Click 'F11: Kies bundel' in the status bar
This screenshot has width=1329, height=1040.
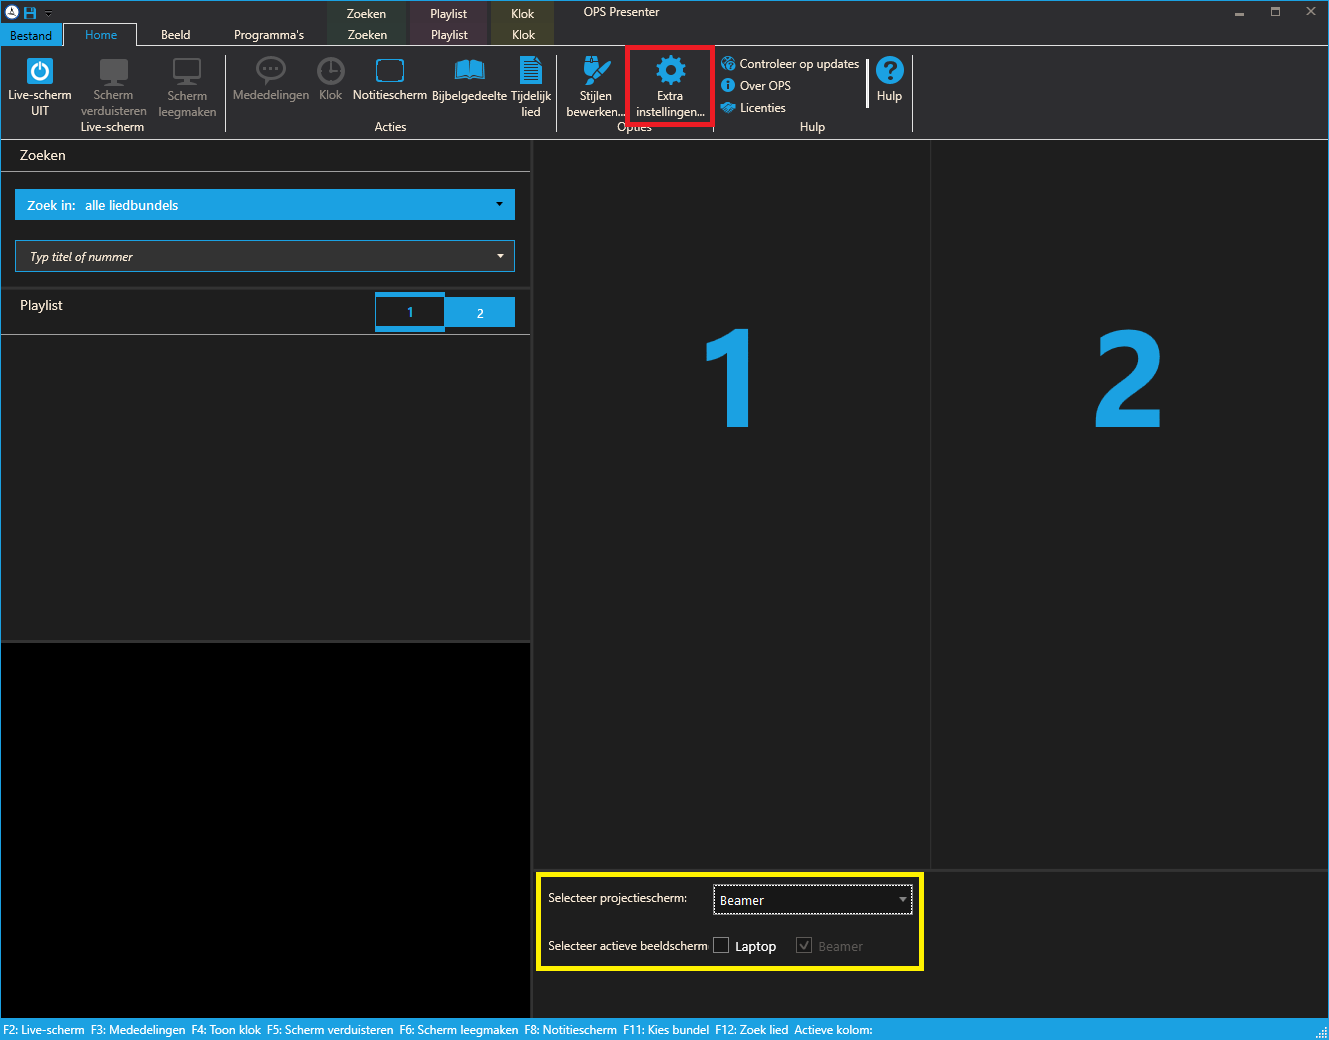coord(666,1030)
